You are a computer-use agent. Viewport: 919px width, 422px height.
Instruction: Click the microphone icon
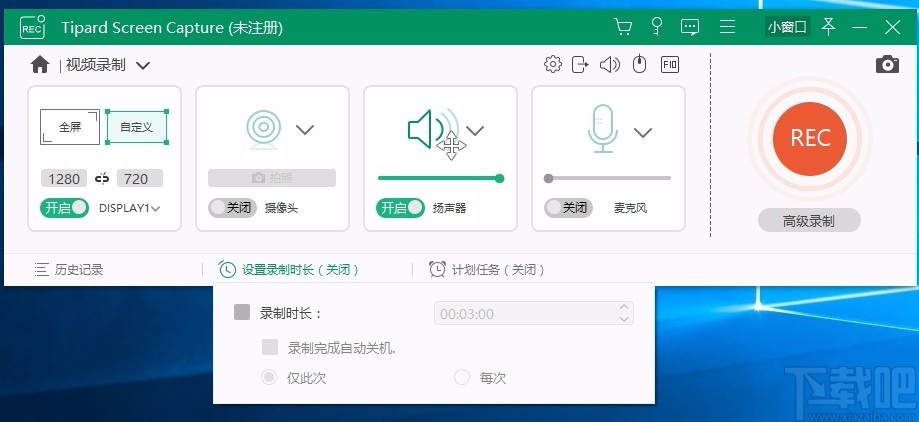pyautogui.click(x=603, y=129)
